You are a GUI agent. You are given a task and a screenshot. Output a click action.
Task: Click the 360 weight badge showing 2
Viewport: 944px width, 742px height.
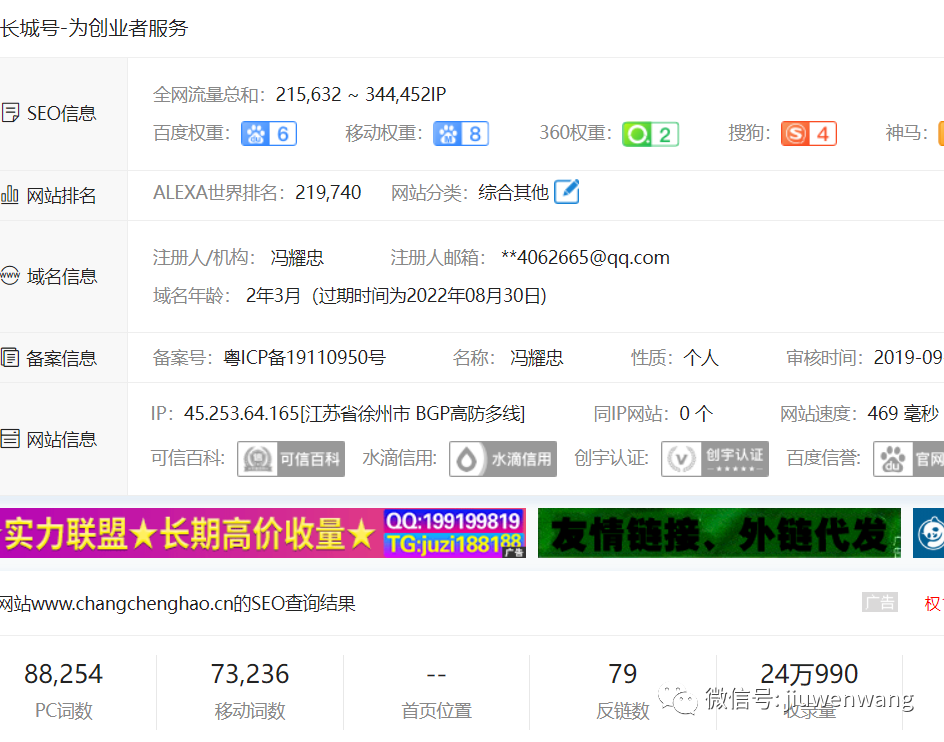click(650, 133)
